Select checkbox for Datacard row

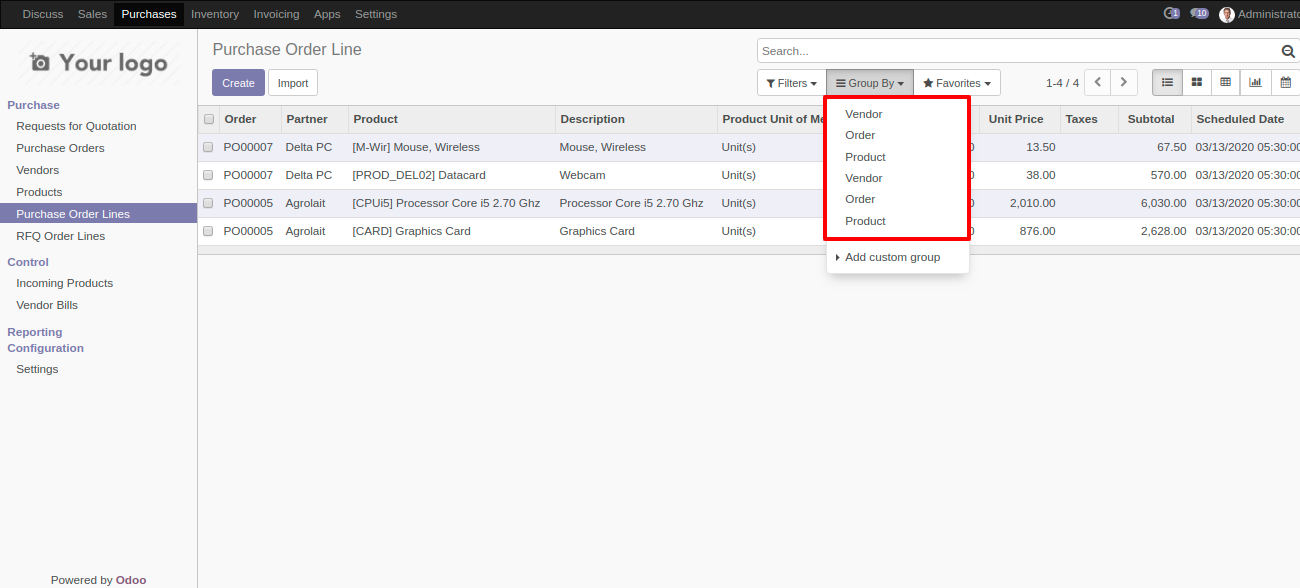click(208, 175)
